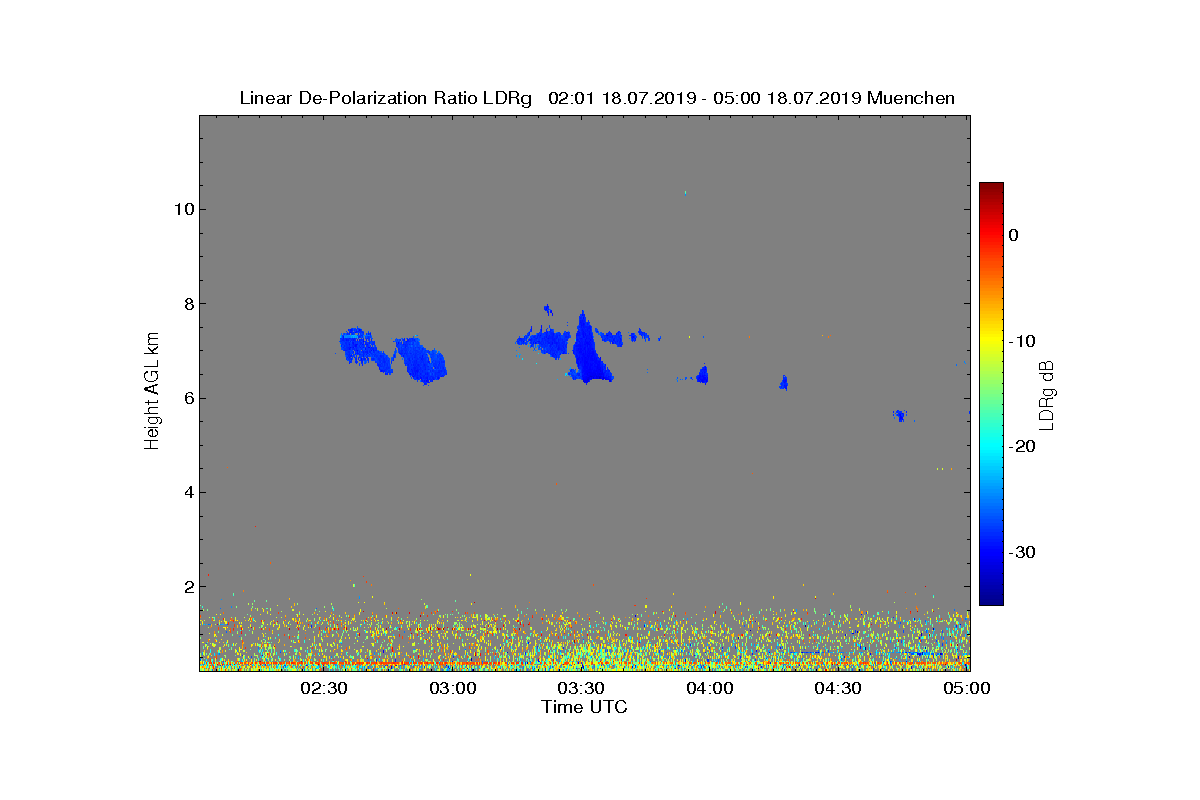1200x800 pixels.
Task: Click the 6 km height tick label
Action: (x=187, y=398)
